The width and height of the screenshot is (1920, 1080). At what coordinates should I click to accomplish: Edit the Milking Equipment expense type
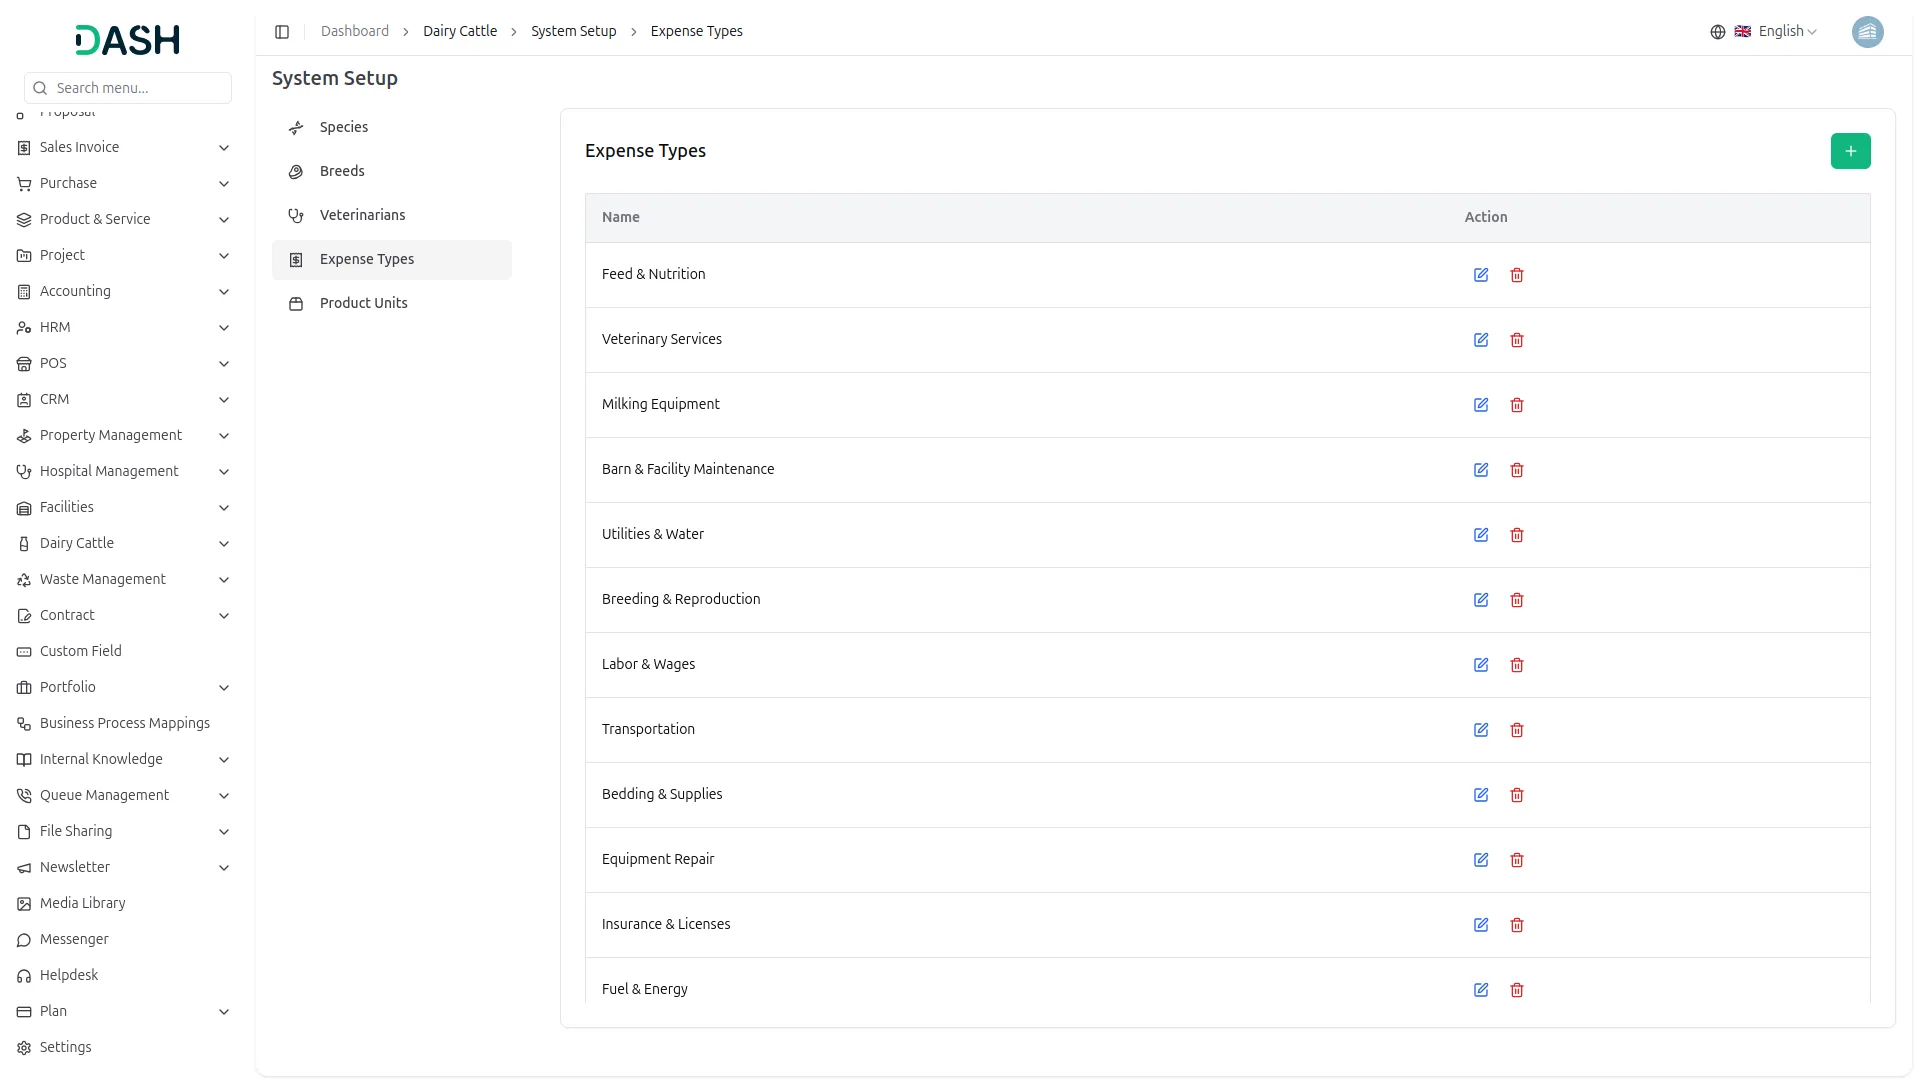point(1481,405)
